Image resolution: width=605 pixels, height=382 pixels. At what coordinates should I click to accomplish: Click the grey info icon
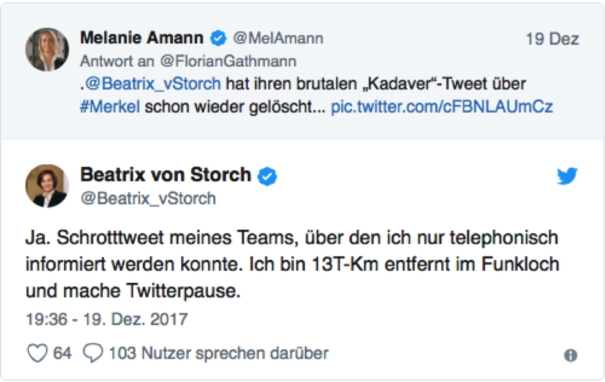tap(571, 355)
